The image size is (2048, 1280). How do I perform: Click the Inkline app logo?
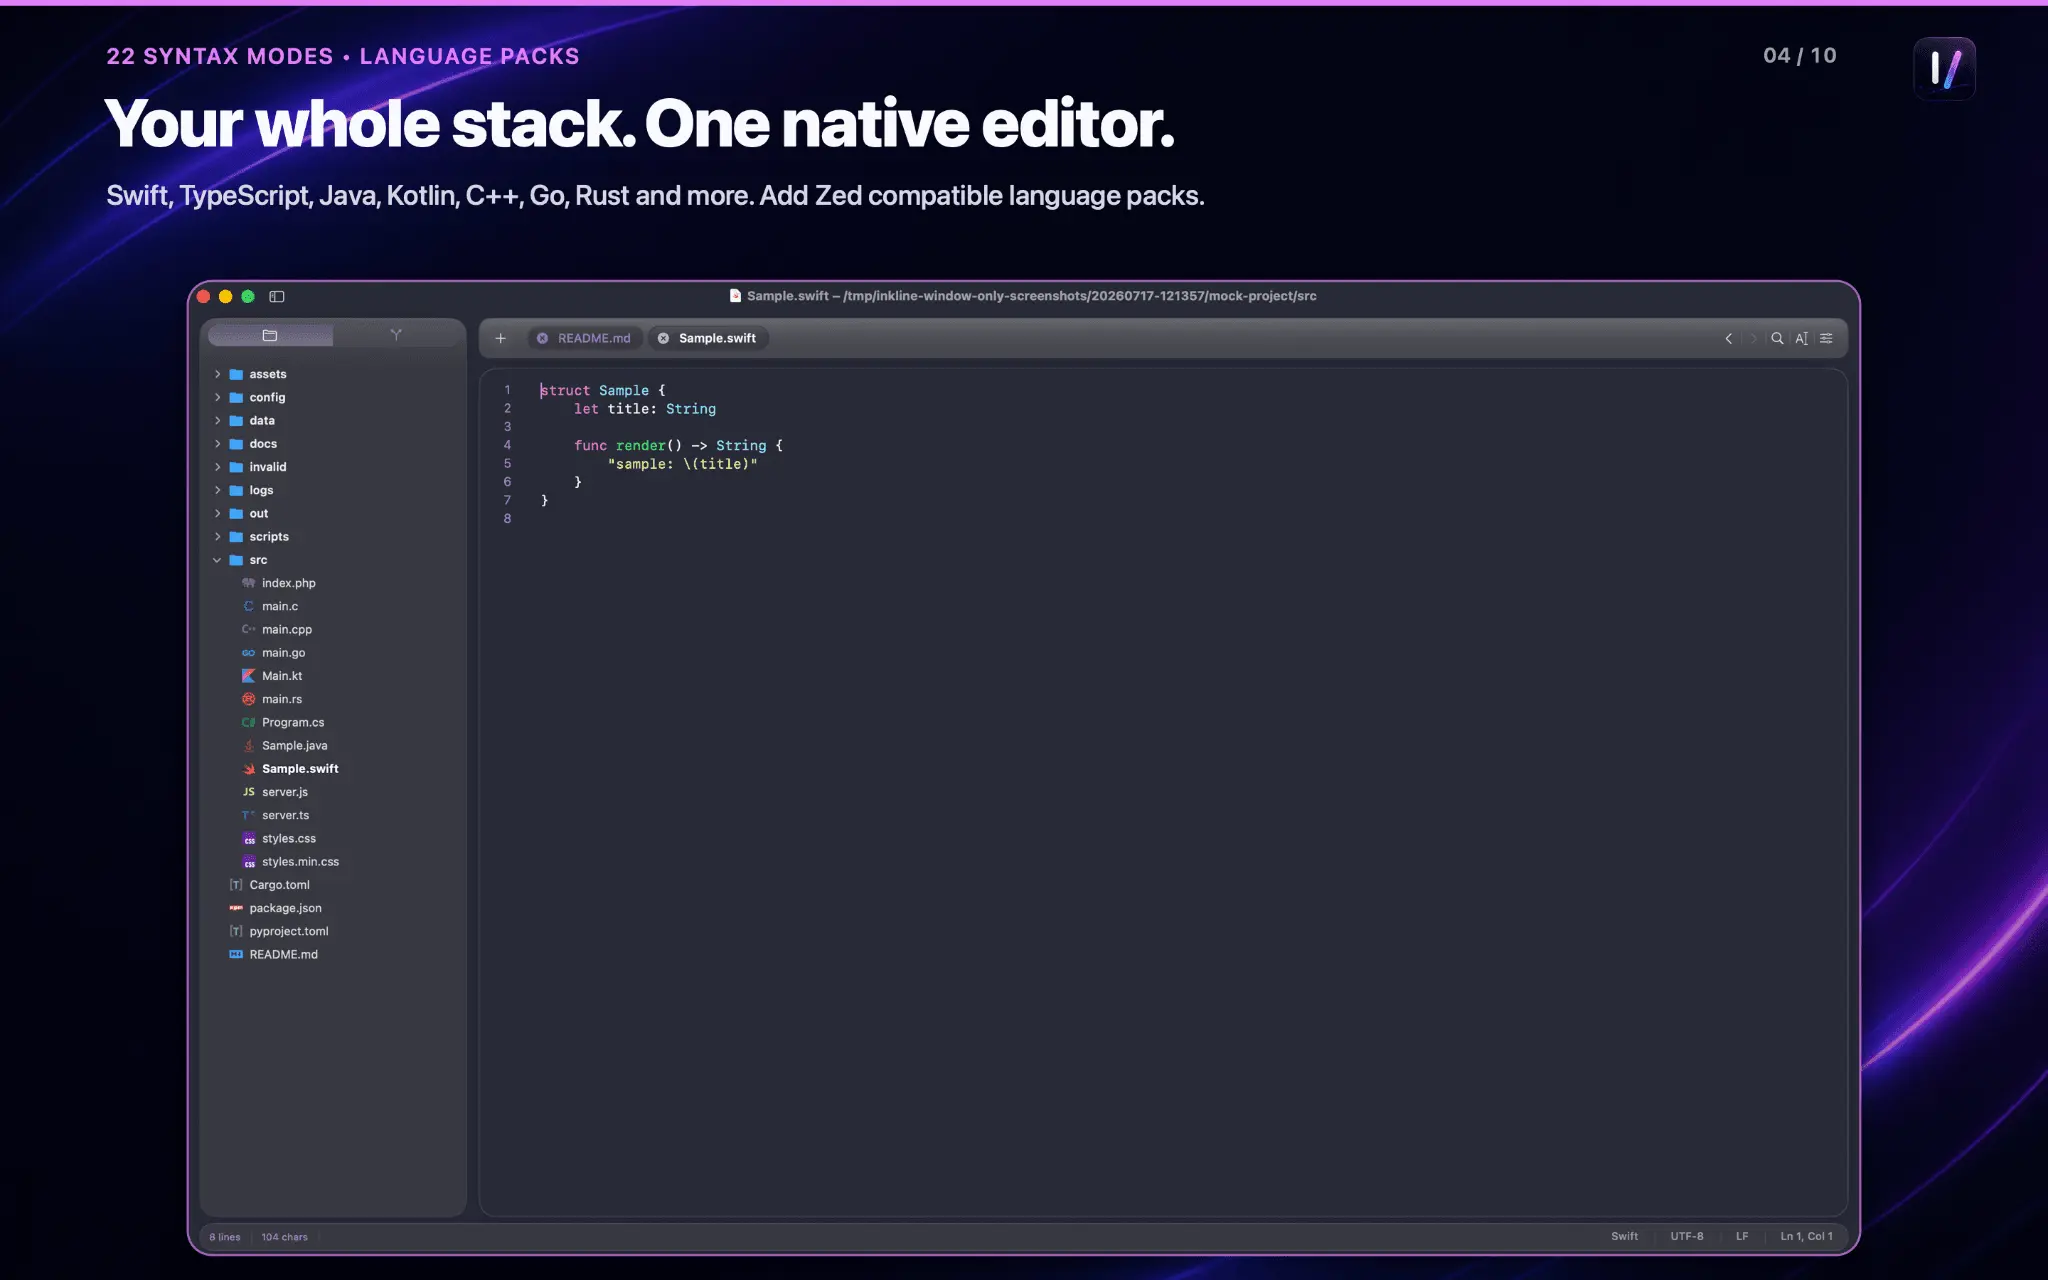1944,69
